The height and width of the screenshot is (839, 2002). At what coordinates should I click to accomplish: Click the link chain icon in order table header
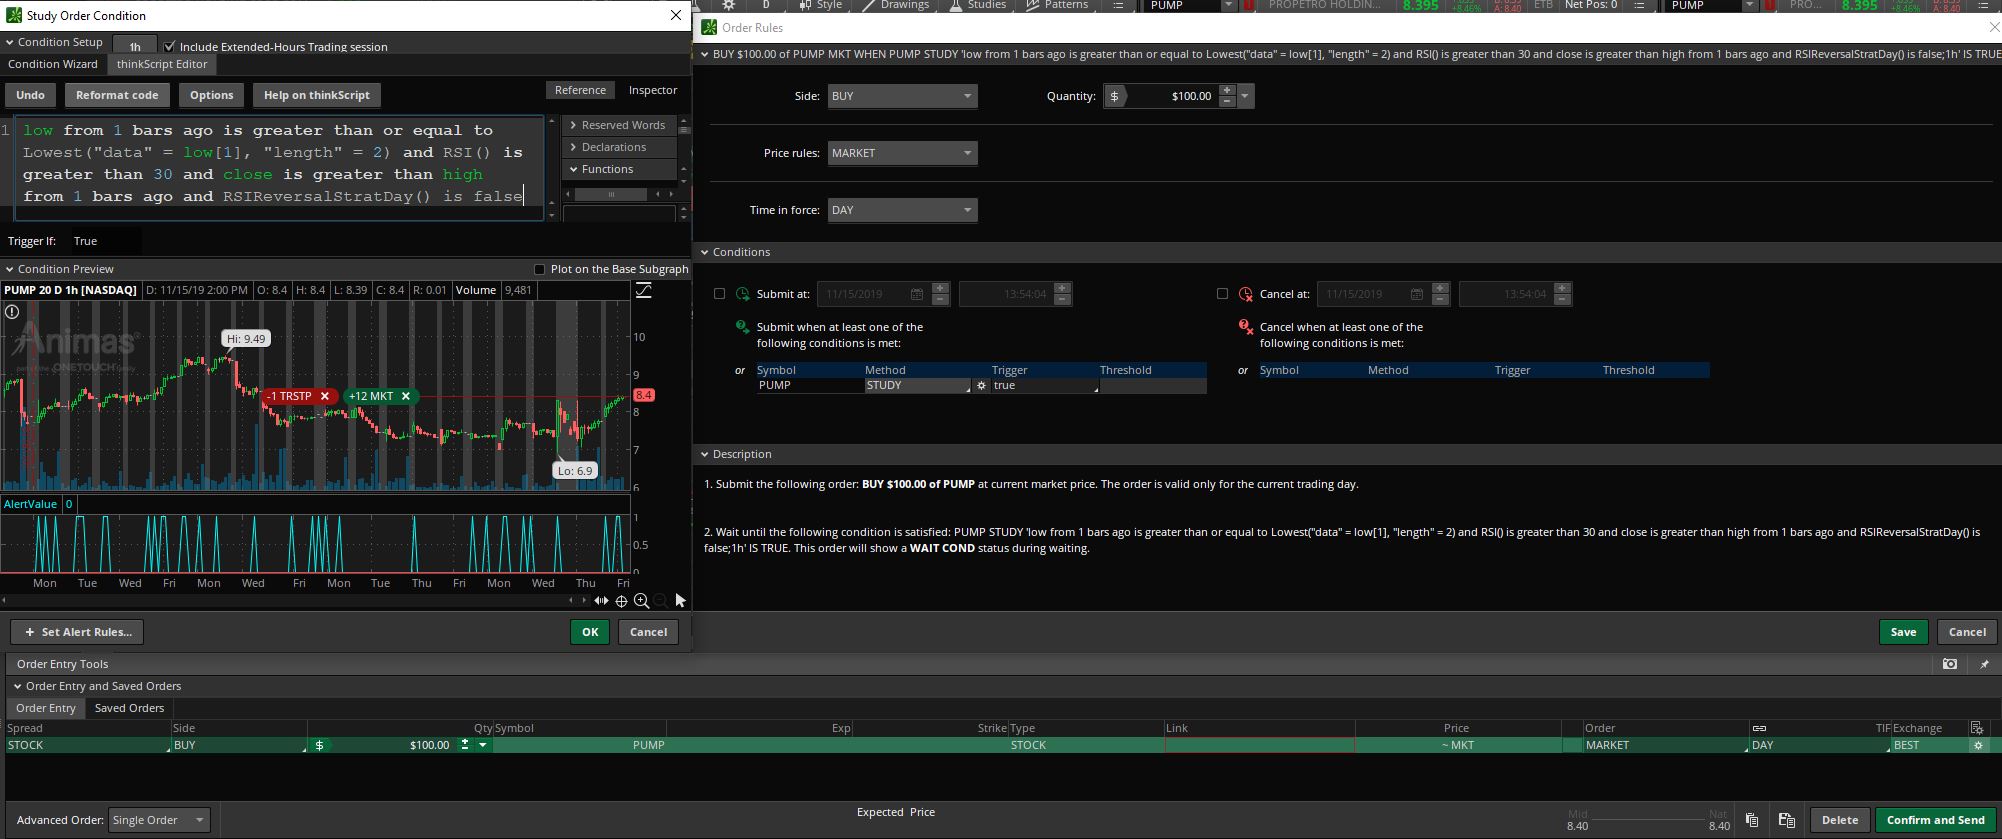pyautogui.click(x=1759, y=728)
